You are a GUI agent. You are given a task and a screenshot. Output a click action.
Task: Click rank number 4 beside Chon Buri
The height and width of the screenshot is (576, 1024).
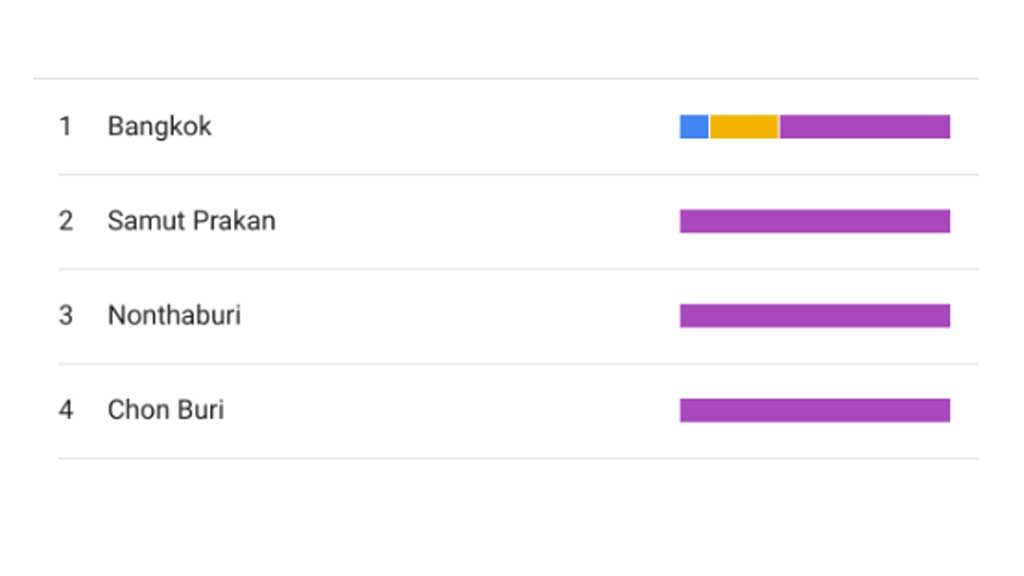point(65,410)
